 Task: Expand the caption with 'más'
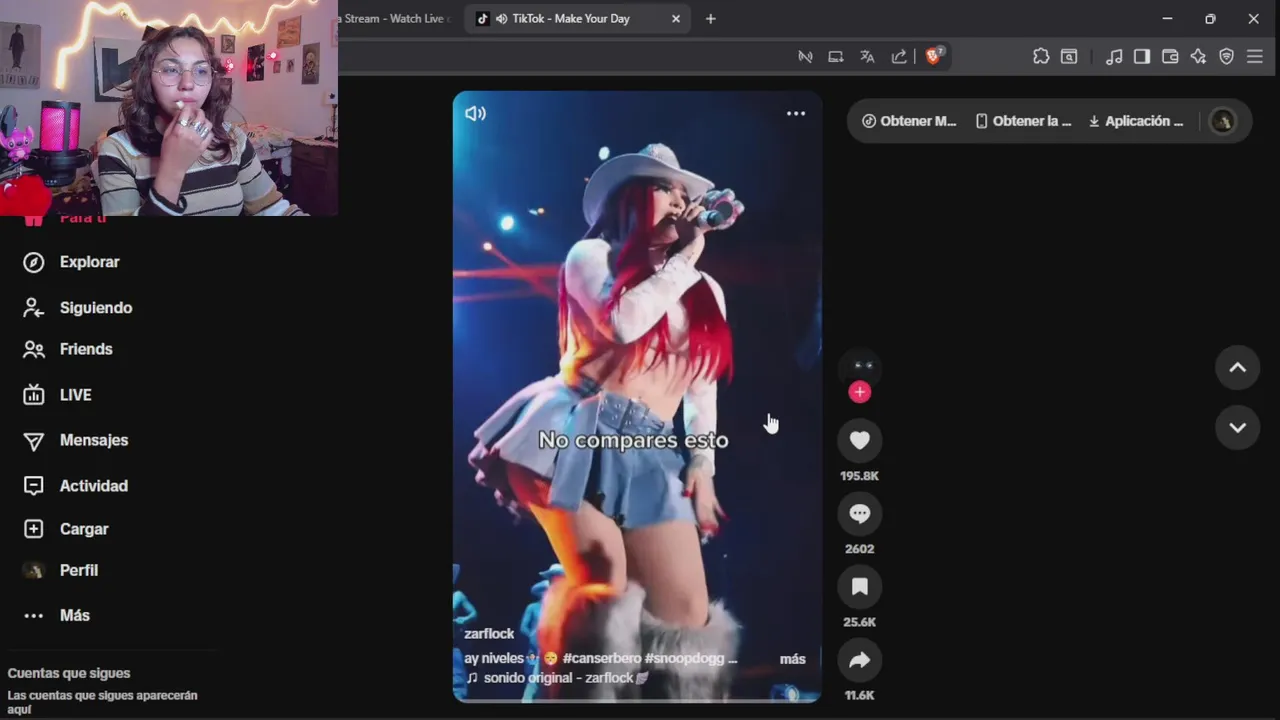(792, 659)
